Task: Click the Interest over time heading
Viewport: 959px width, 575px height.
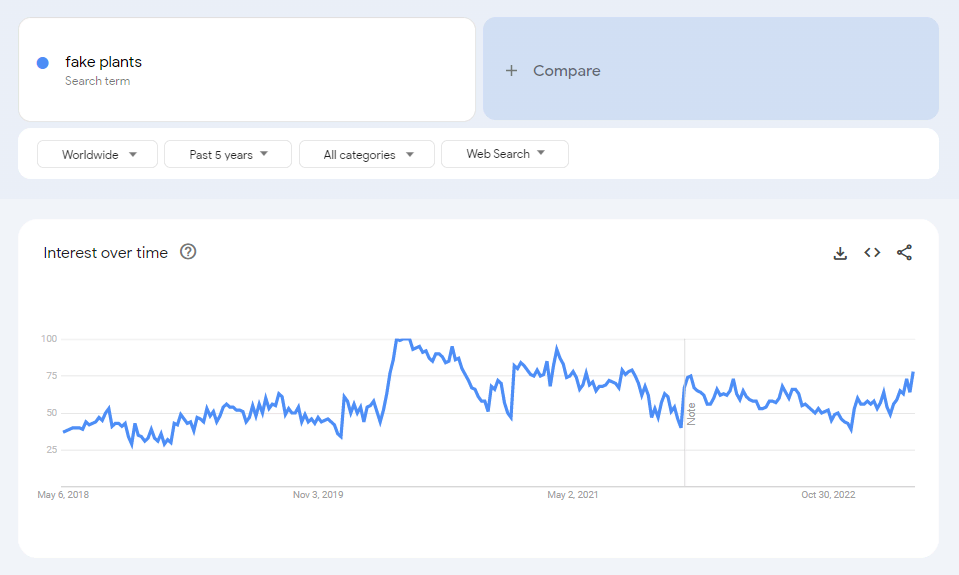Action: pyautogui.click(x=105, y=253)
